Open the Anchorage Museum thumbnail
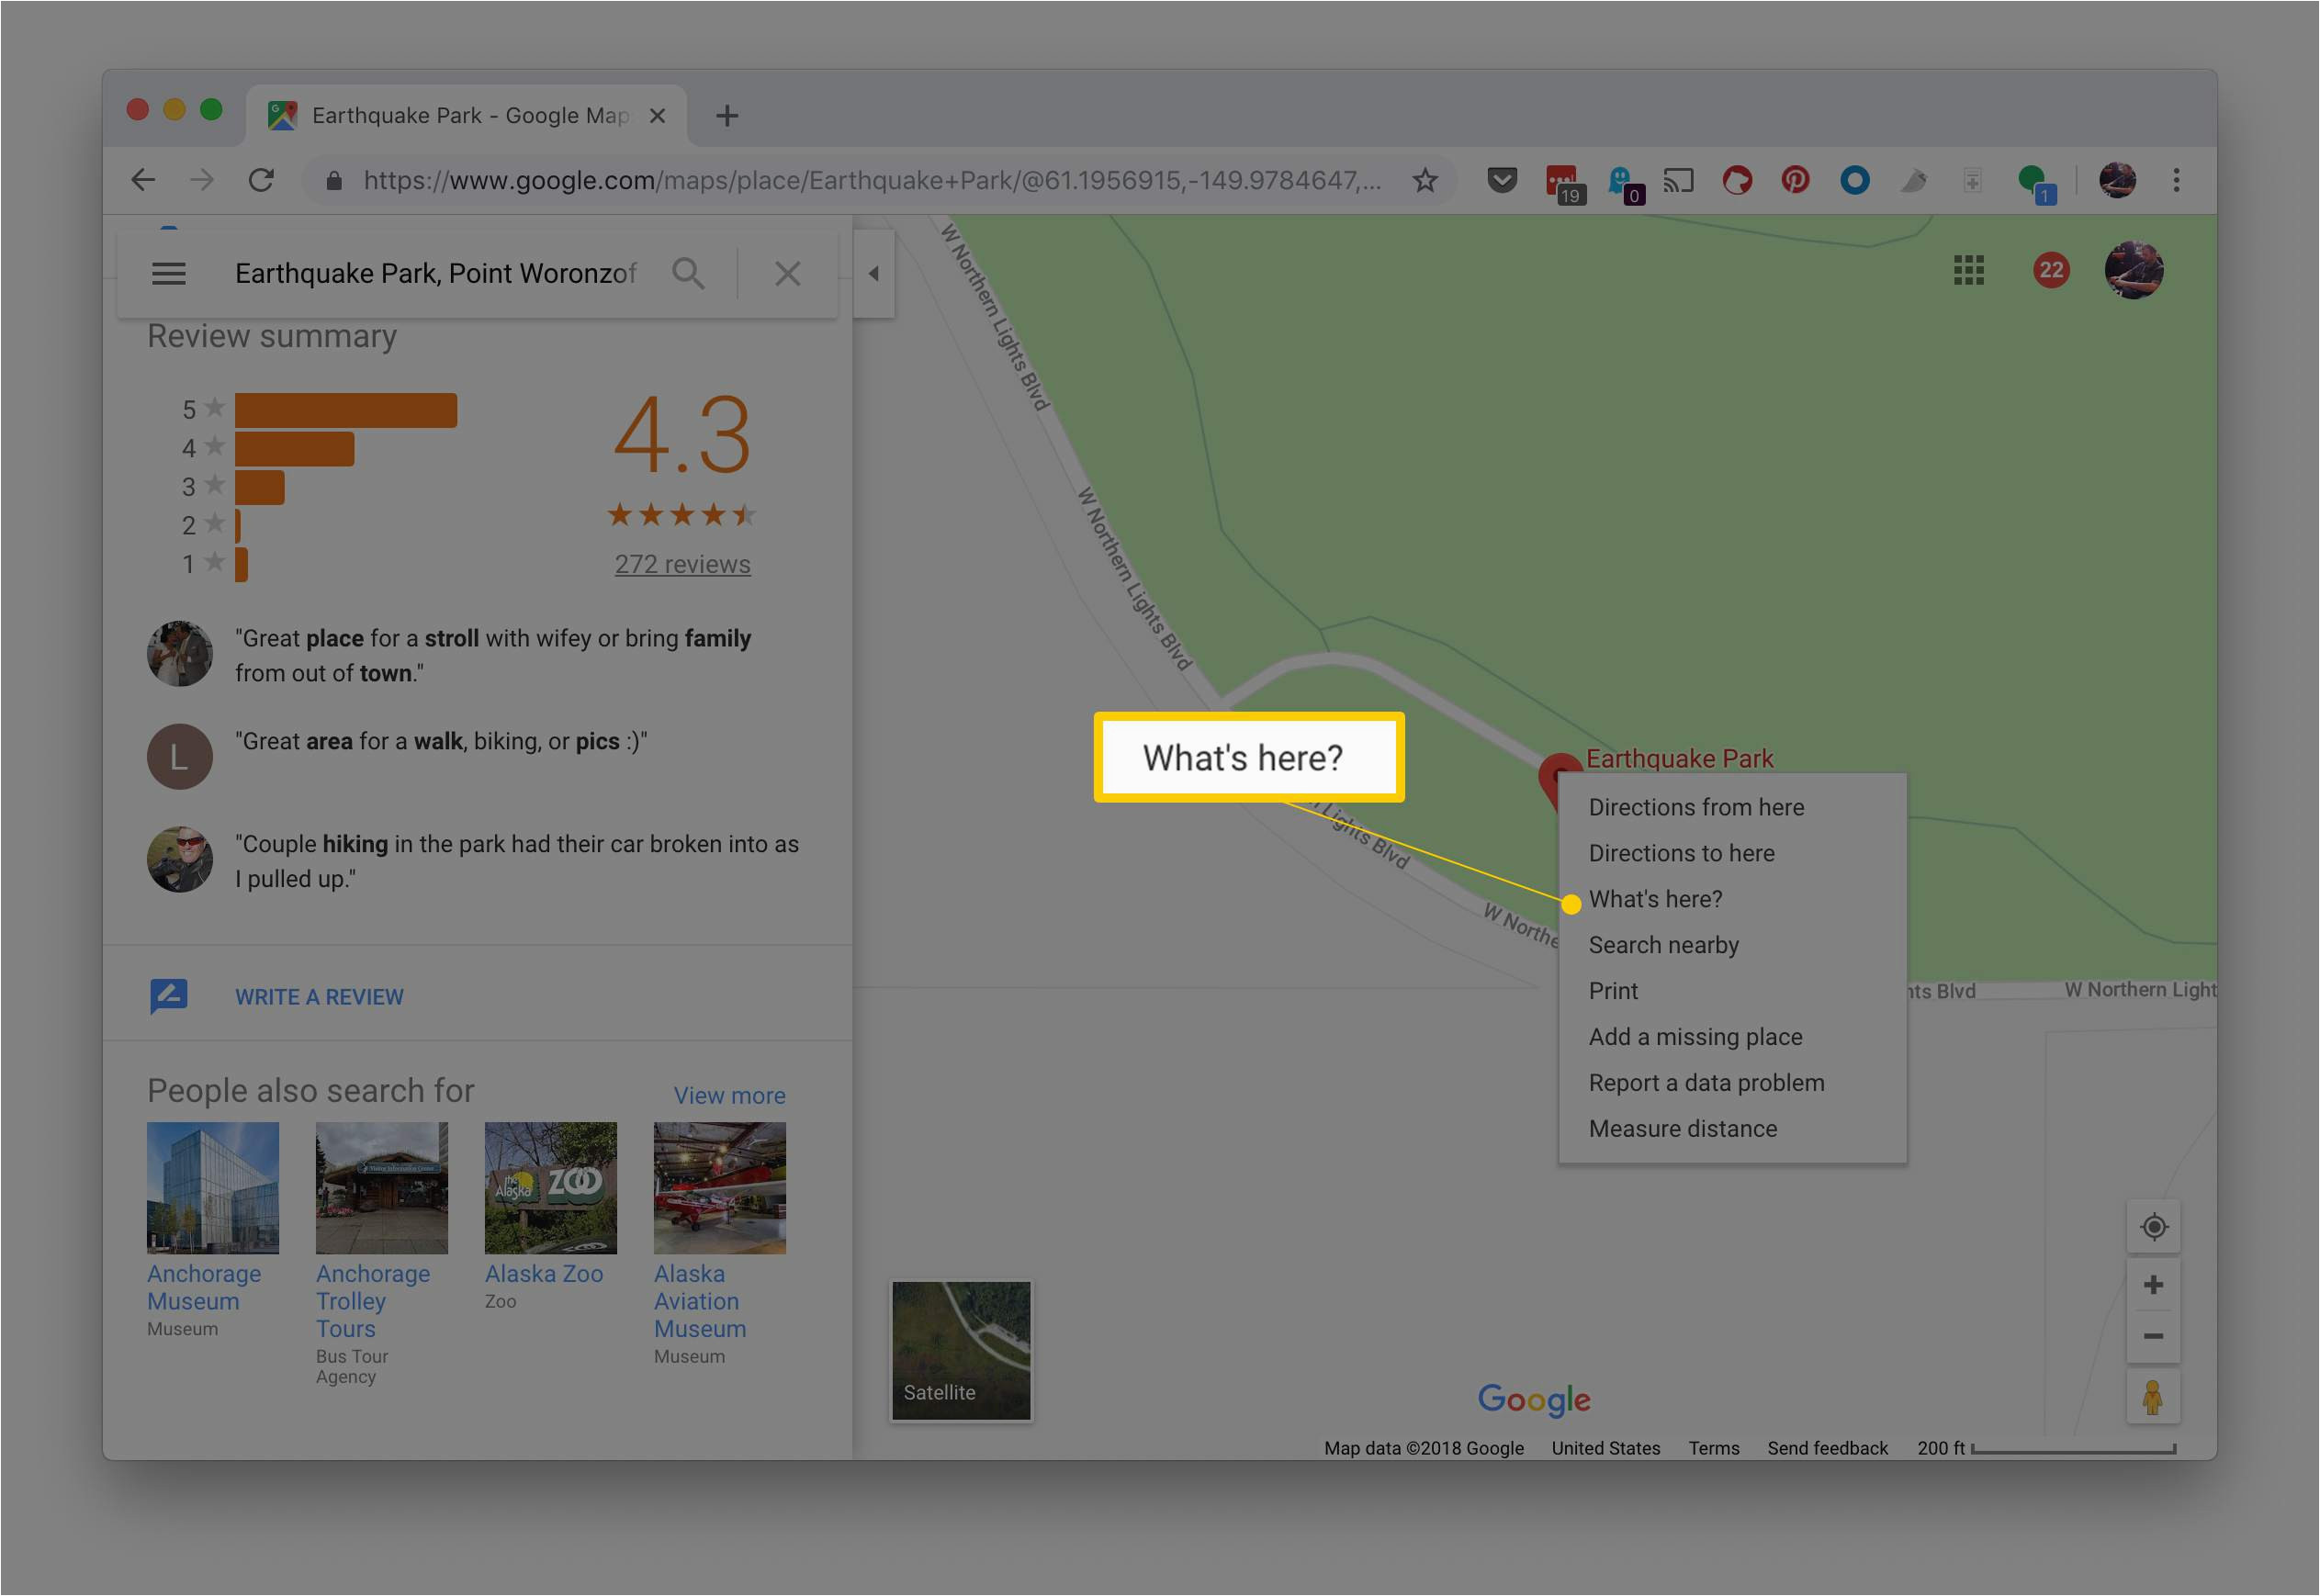 point(212,1187)
